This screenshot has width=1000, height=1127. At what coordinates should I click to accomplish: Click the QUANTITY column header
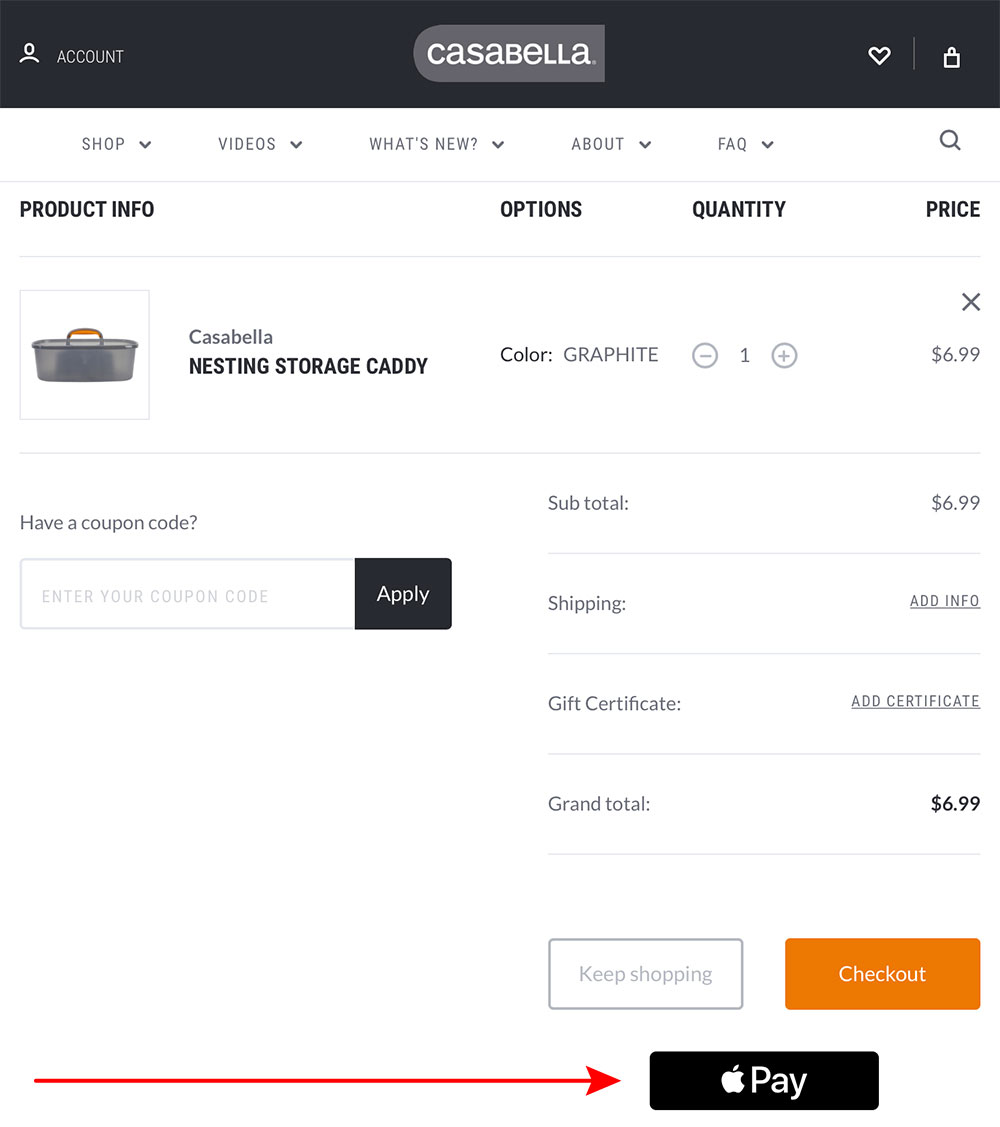click(x=739, y=209)
